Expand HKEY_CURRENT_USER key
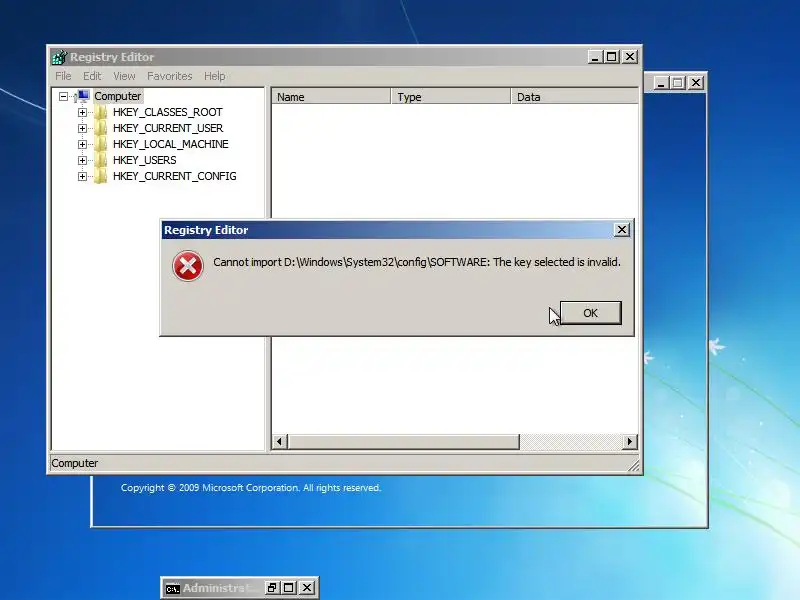800x600 pixels. point(82,128)
